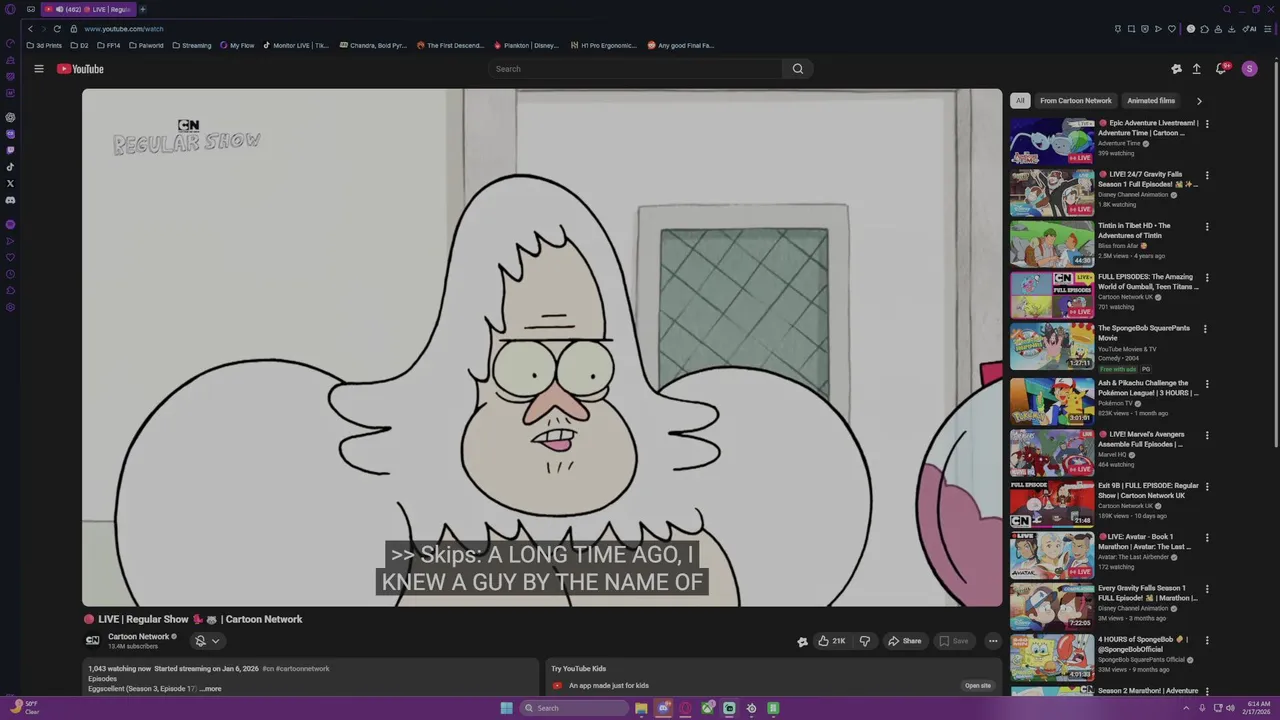Open My Flow bookmark
This screenshot has height=720, width=1280.
(237, 45)
